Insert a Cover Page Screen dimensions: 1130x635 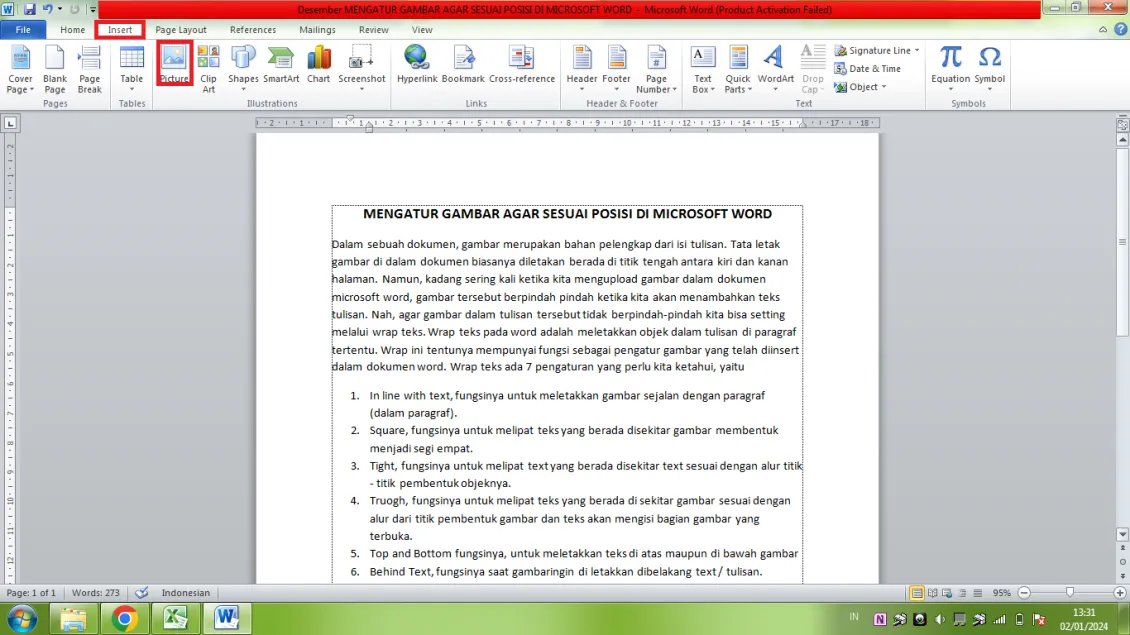pos(20,69)
